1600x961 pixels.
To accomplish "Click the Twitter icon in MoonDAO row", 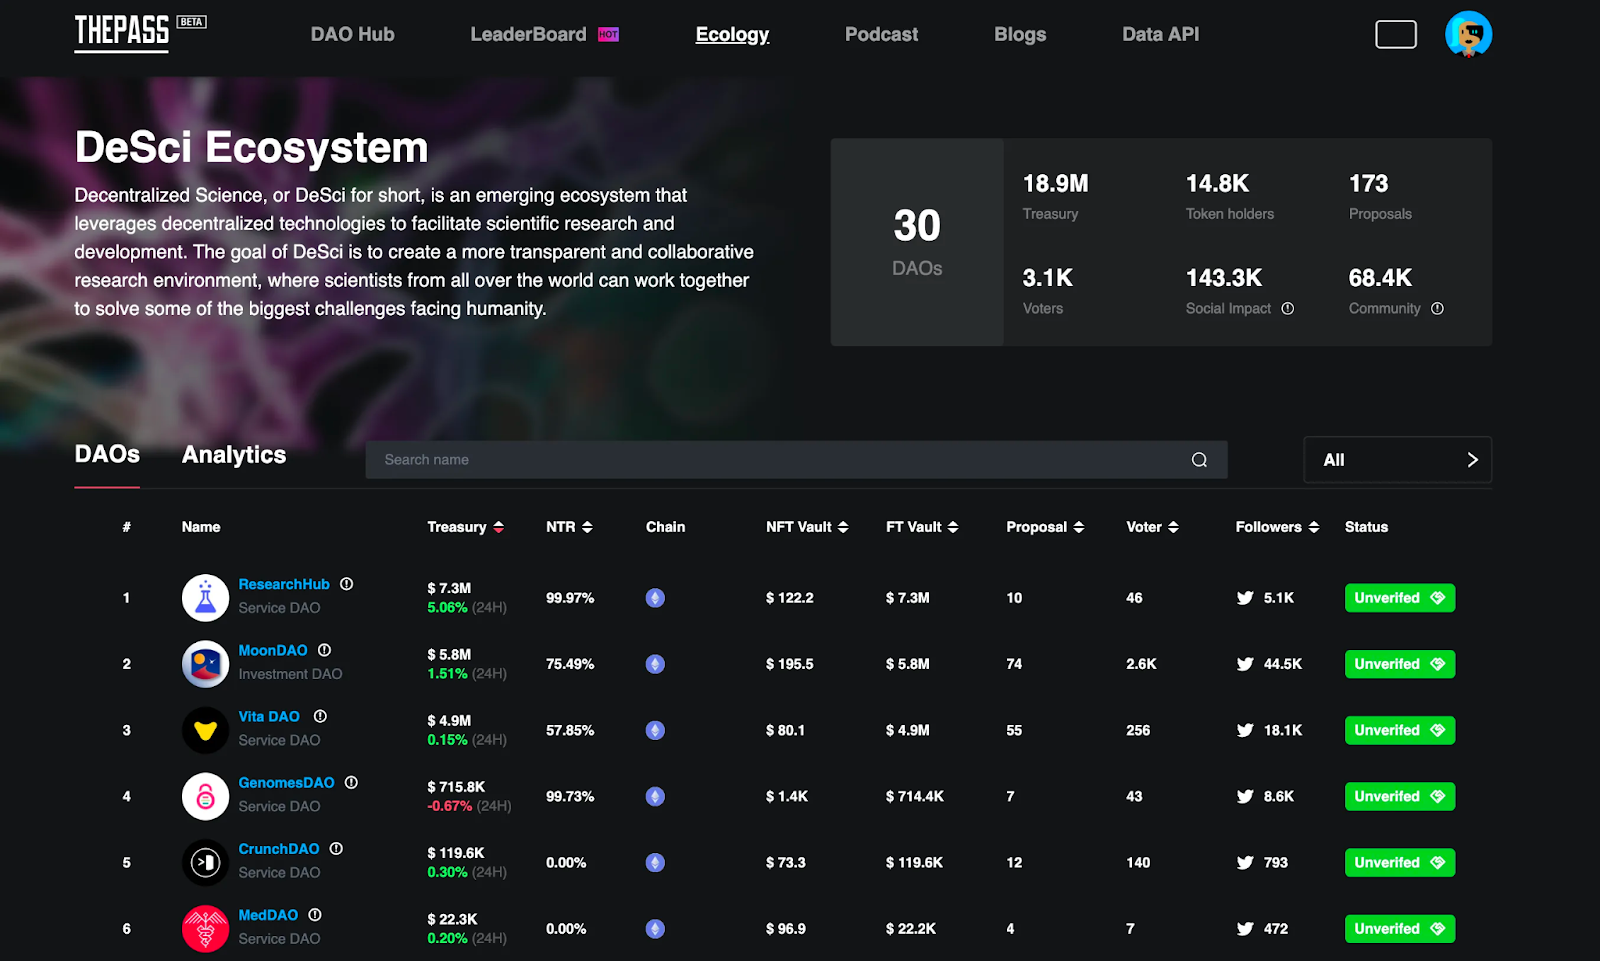I will [x=1245, y=664].
